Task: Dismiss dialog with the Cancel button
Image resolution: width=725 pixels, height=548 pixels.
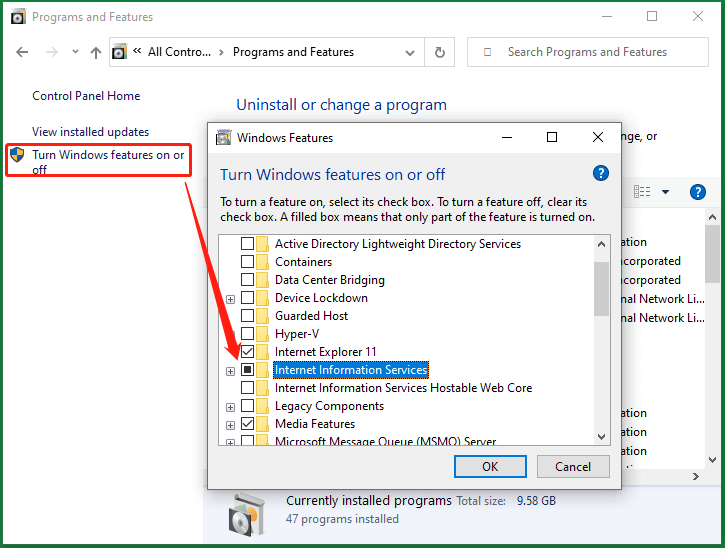Action: click(573, 467)
